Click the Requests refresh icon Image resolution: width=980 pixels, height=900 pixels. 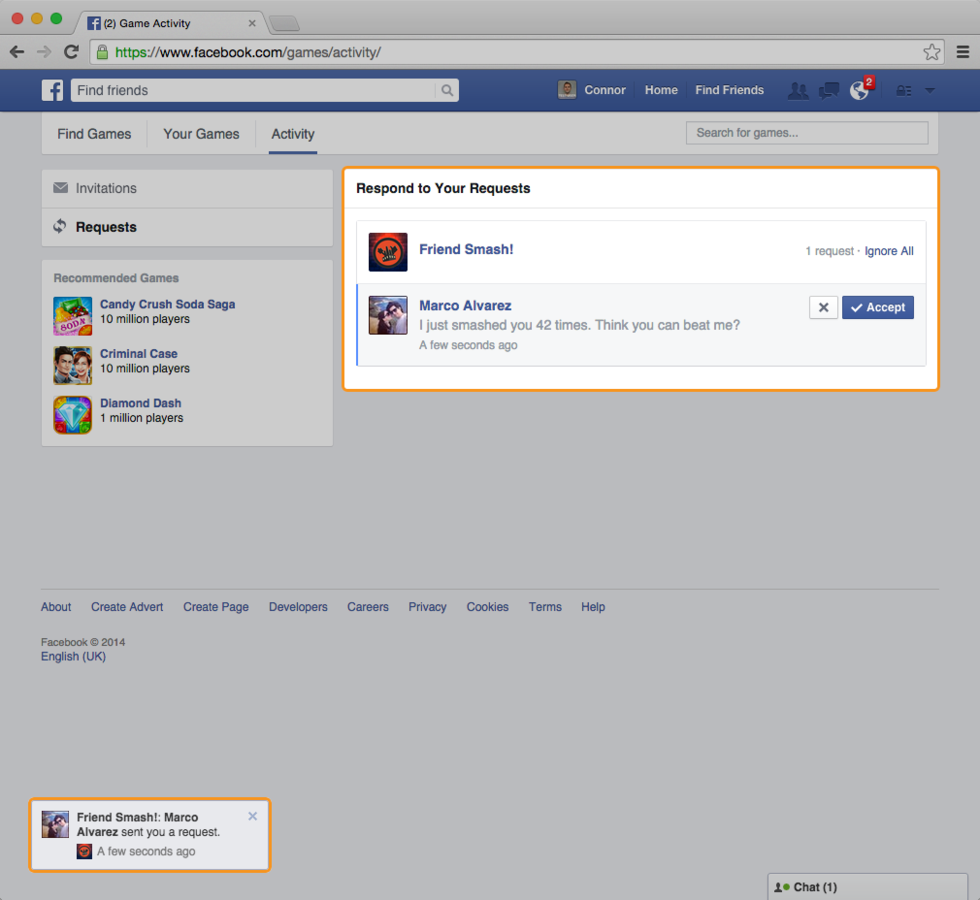click(60, 226)
